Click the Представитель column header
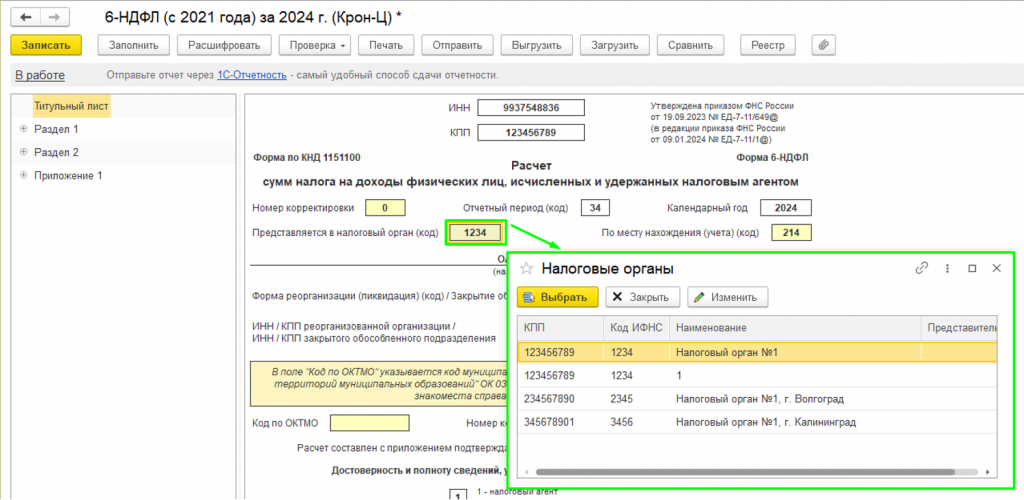This screenshot has height=500, width=1024. [960, 328]
